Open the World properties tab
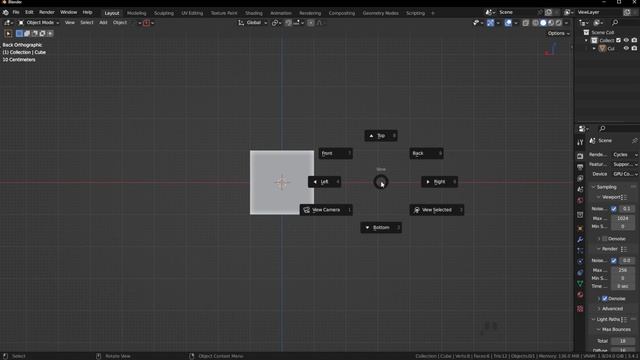Viewport: 640px width, 360px height. pos(580,200)
